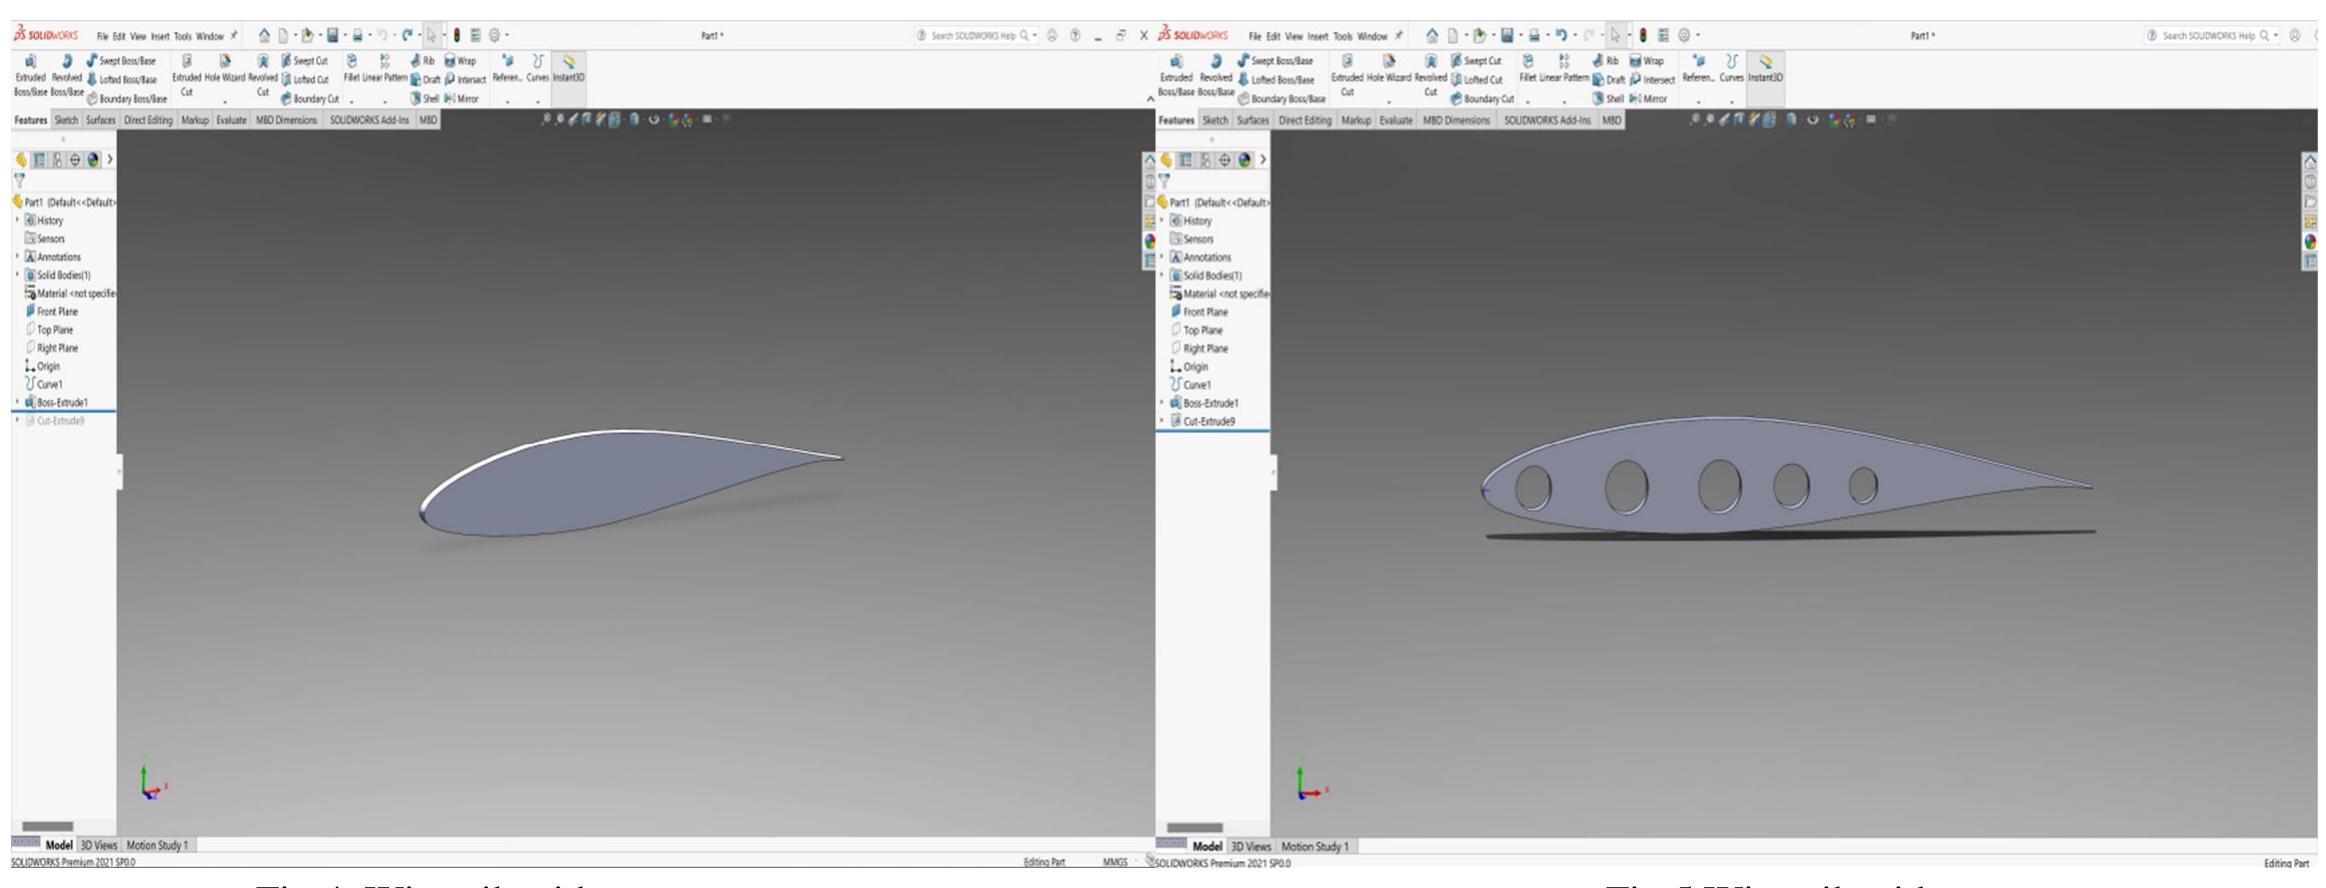Image resolution: width=2326 pixels, height=888 pixels.
Task: Pick Wrap tool in right SolidWorks window
Action: tap(1646, 61)
